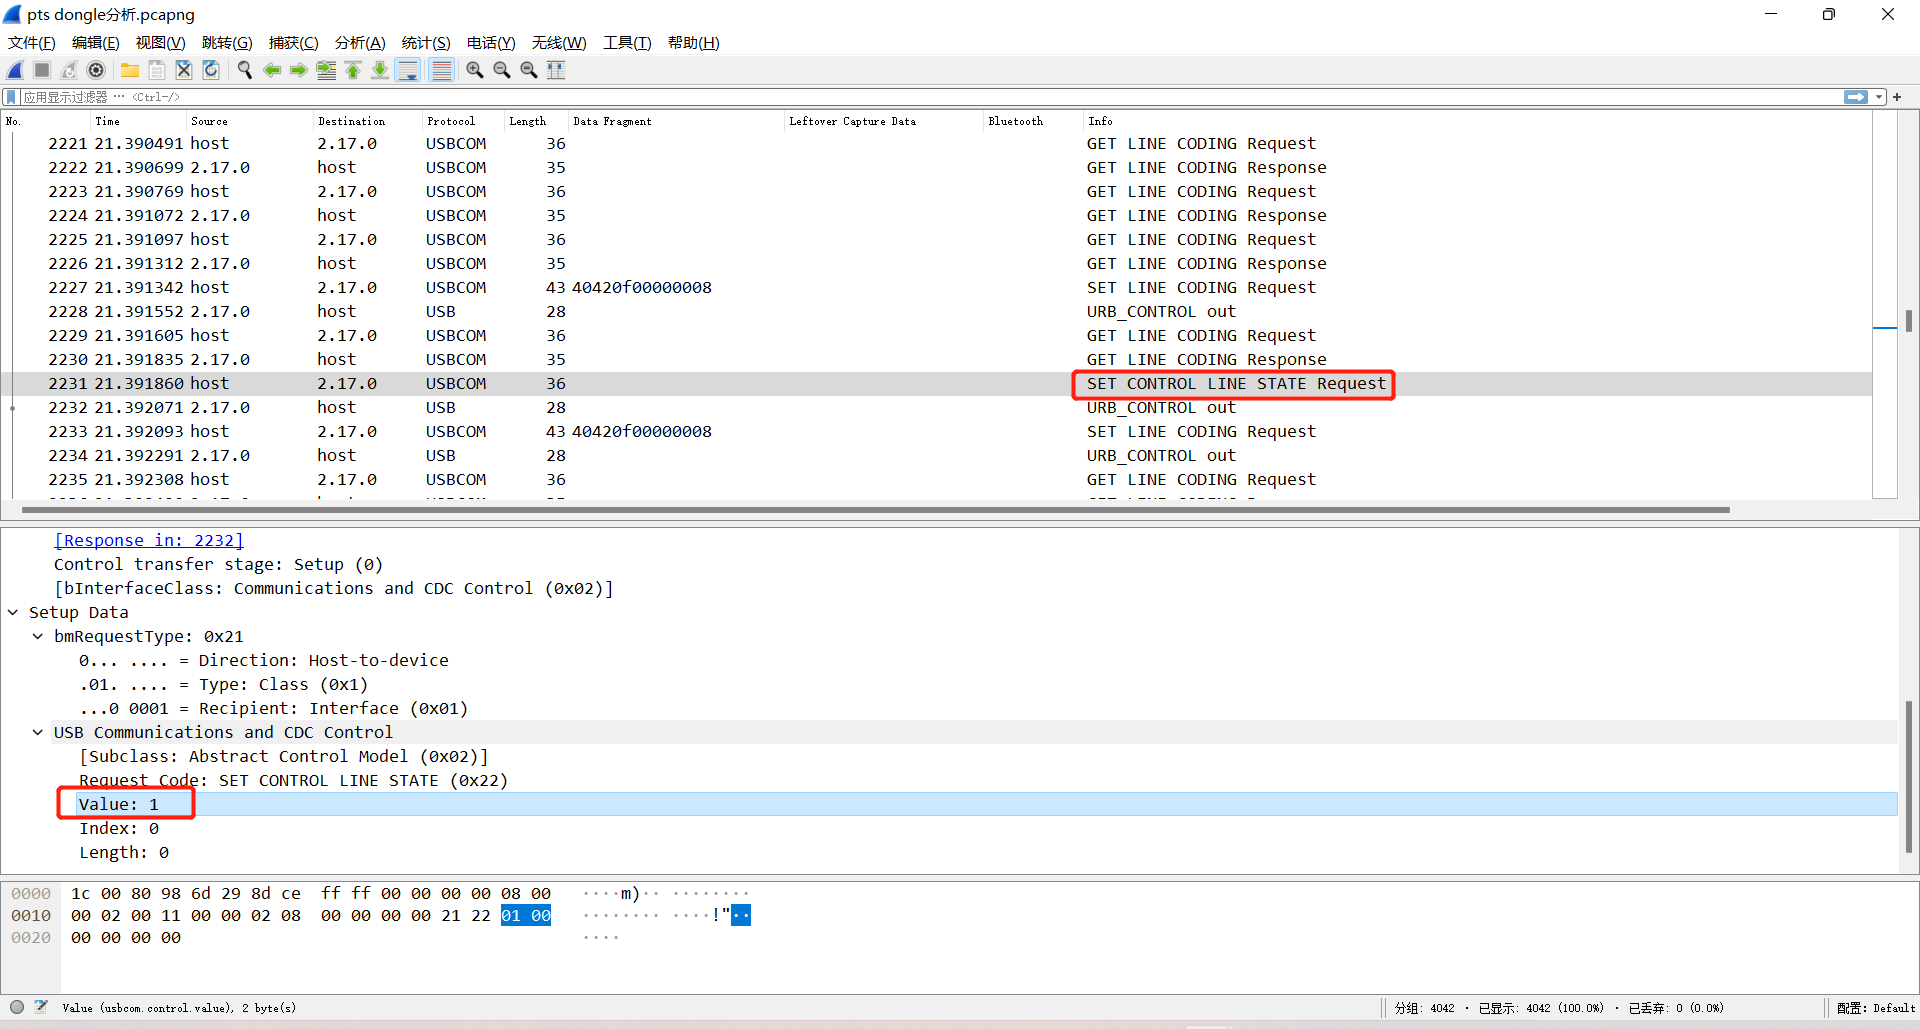The width and height of the screenshot is (1920, 1029).
Task: Select Request Code SET CONTROL LINE STATE field
Action: [293, 780]
